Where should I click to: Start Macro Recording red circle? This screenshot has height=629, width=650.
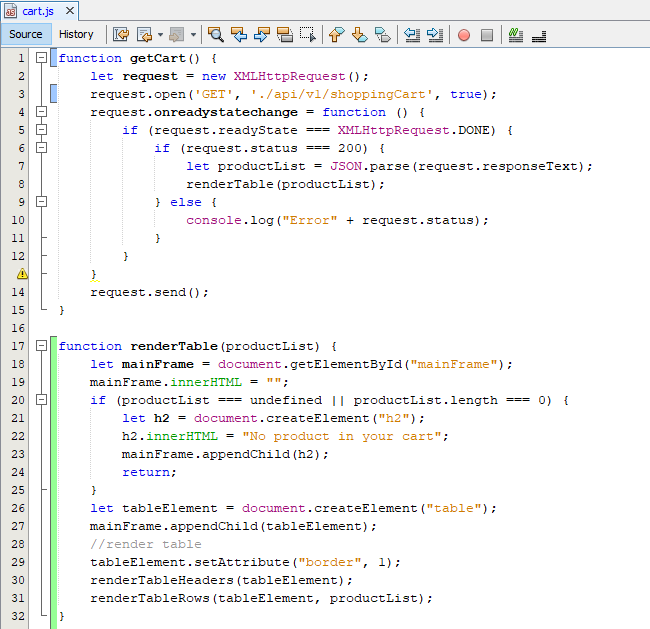[464, 35]
